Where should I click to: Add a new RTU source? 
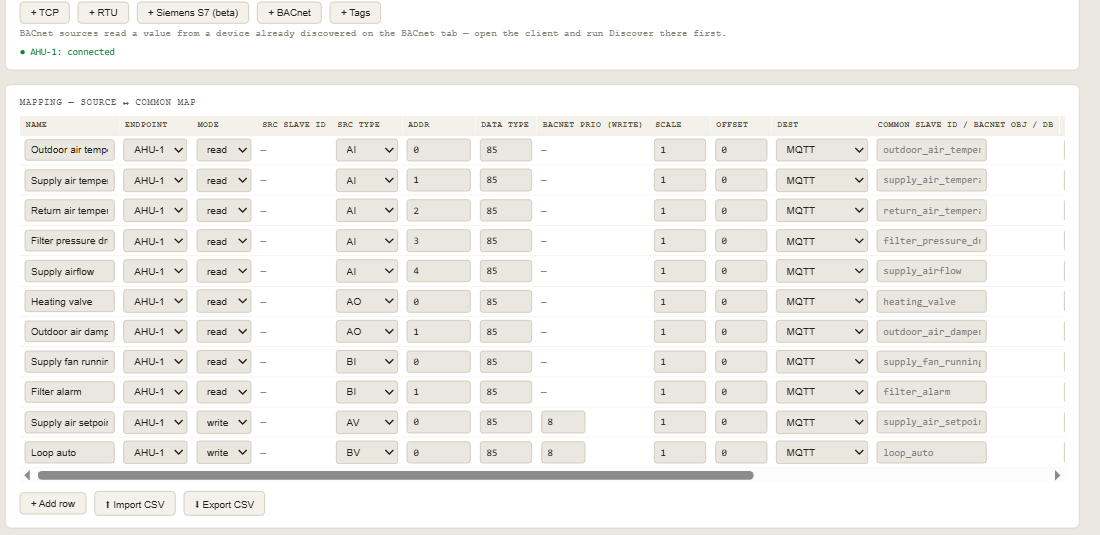(103, 13)
